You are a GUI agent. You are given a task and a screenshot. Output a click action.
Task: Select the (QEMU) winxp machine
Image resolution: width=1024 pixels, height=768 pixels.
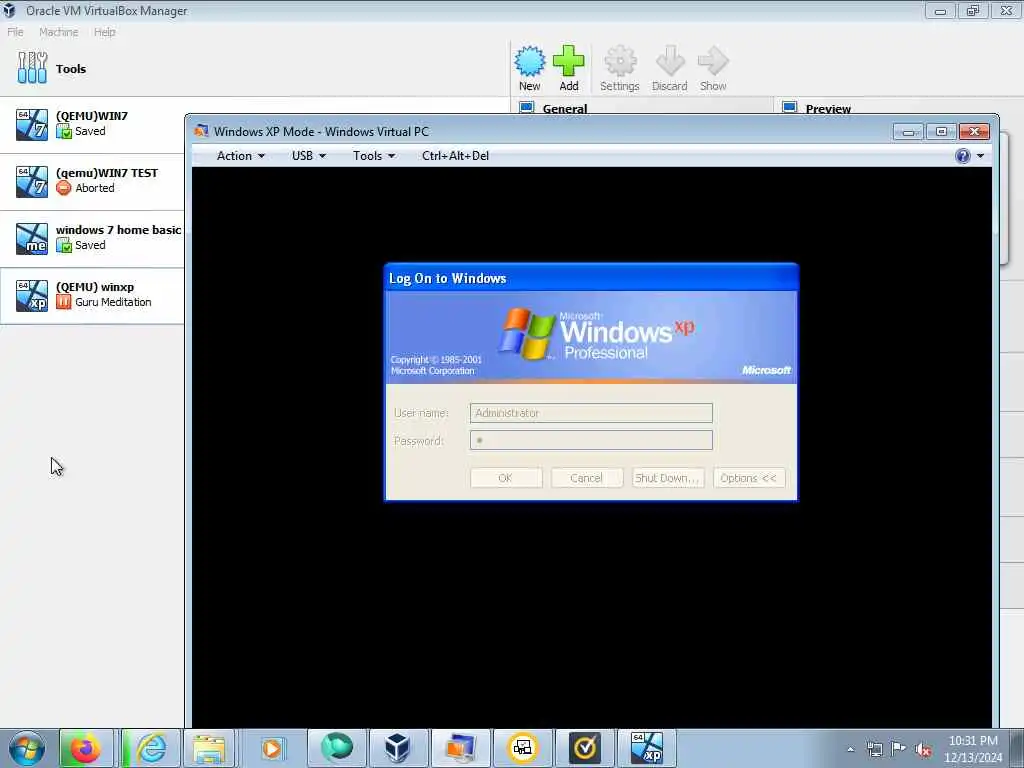coord(92,296)
